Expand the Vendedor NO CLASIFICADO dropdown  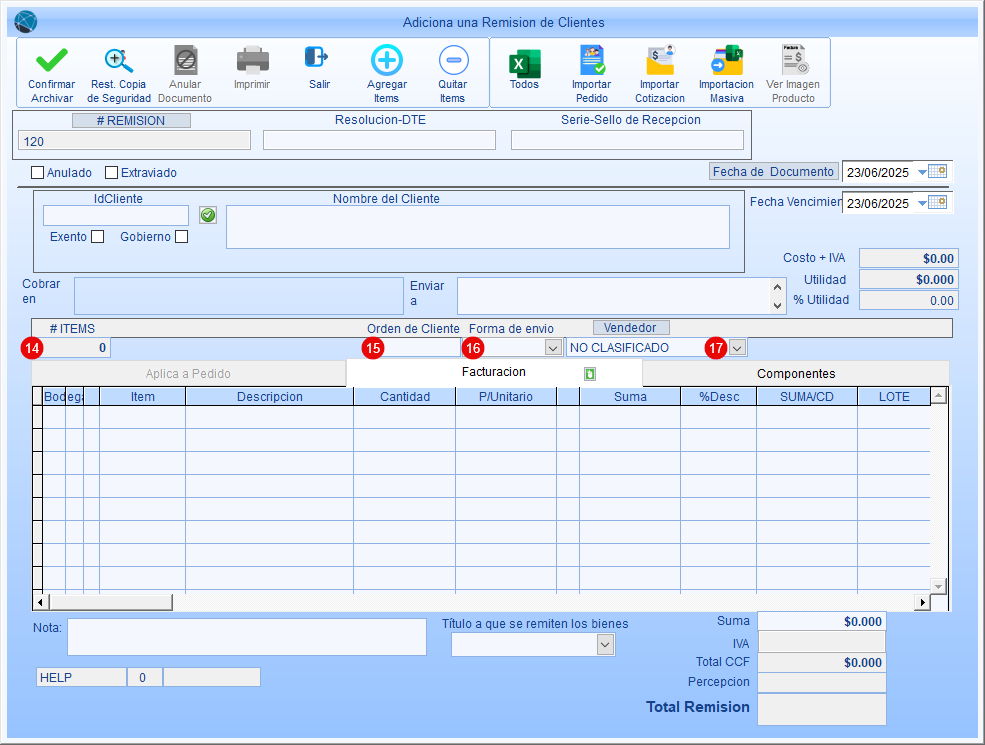(737, 348)
